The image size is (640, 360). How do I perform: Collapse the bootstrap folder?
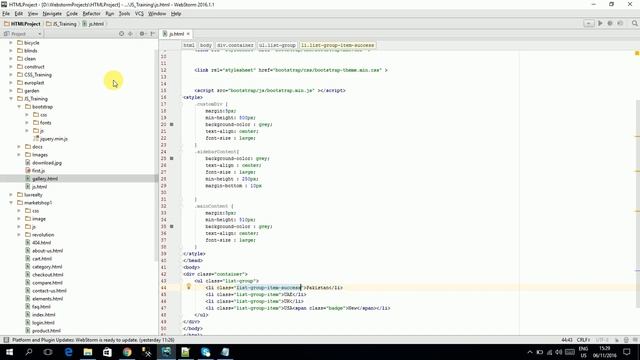tap(19, 107)
